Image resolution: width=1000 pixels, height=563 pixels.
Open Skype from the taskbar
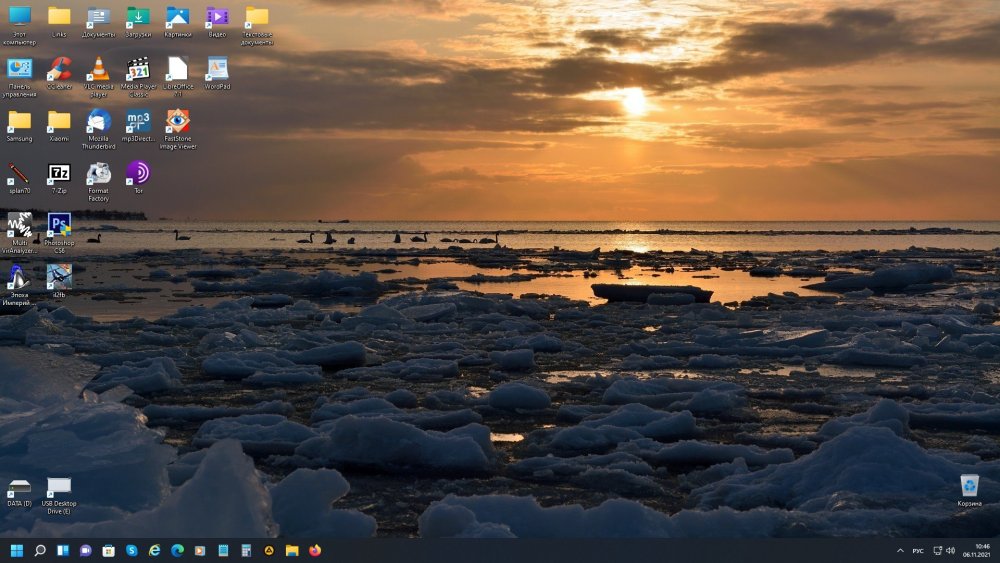click(x=131, y=550)
